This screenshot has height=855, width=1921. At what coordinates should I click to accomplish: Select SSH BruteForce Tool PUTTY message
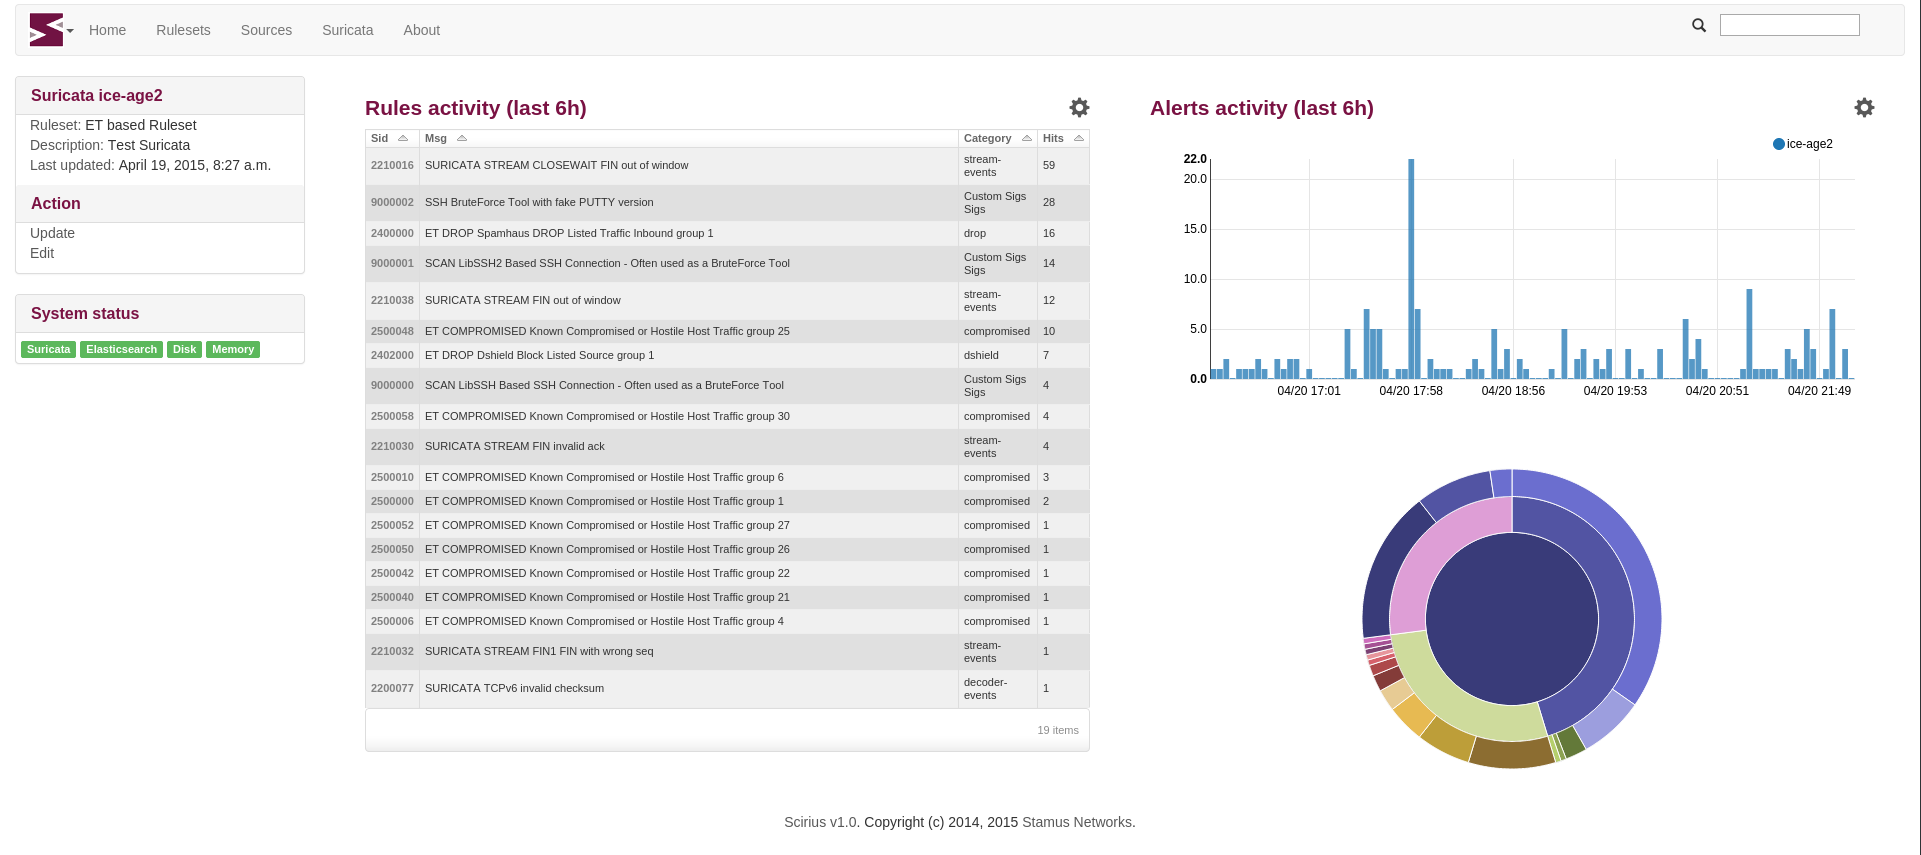[x=539, y=202]
